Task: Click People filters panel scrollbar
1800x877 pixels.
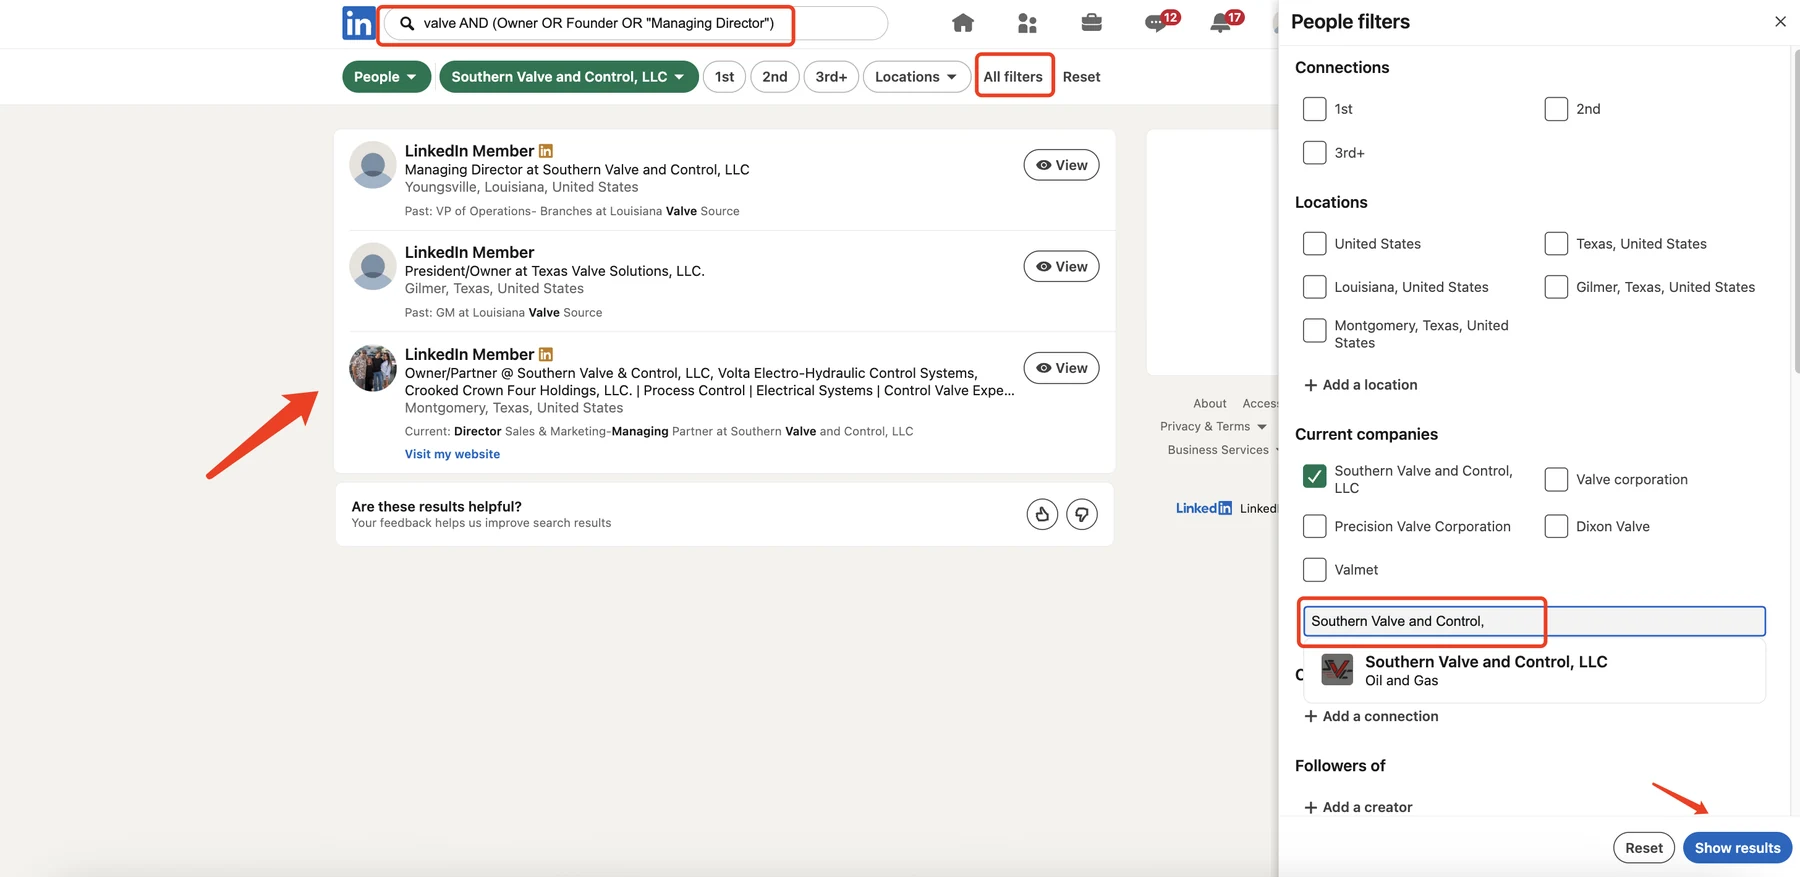Action: [1796, 210]
